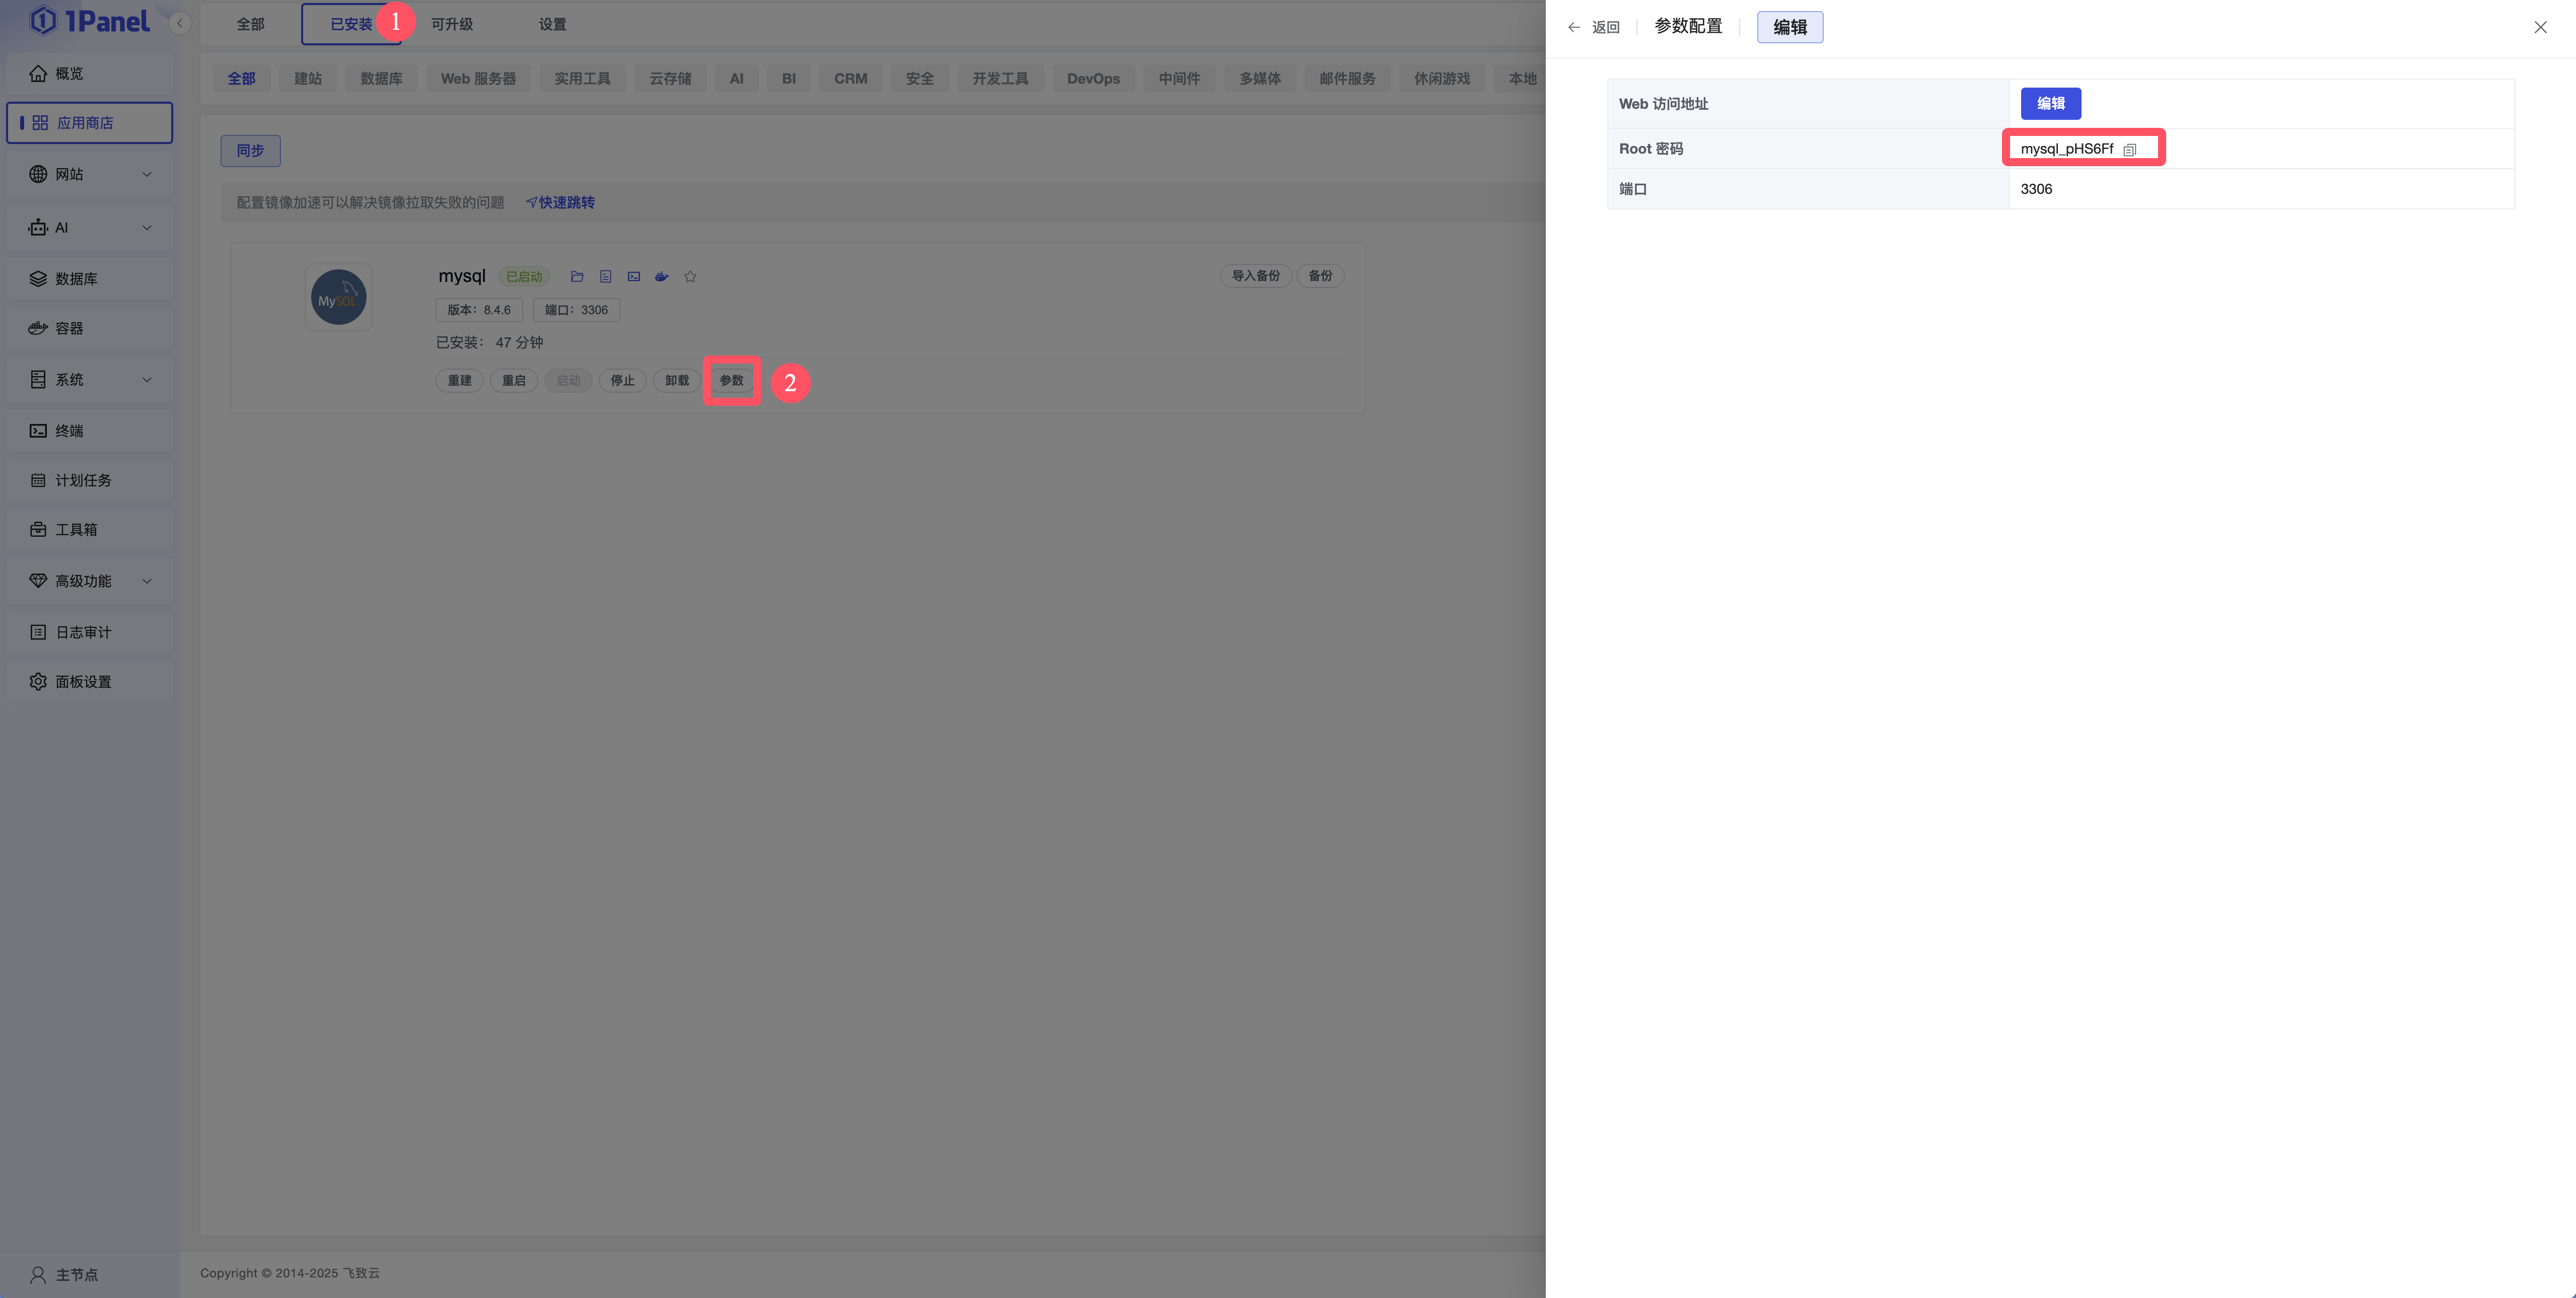Click the 参数配置 header 编辑 button
This screenshot has width=2576, height=1298.
click(1789, 27)
